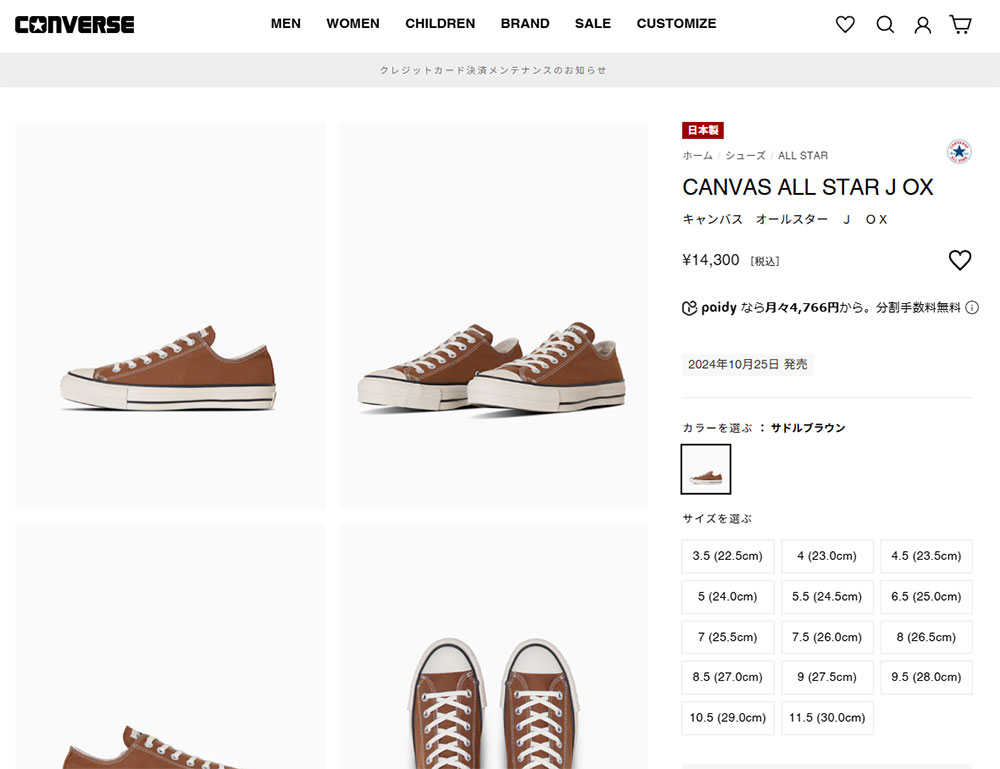Click the CANVAS ALL STAR J OX title

pos(808,187)
